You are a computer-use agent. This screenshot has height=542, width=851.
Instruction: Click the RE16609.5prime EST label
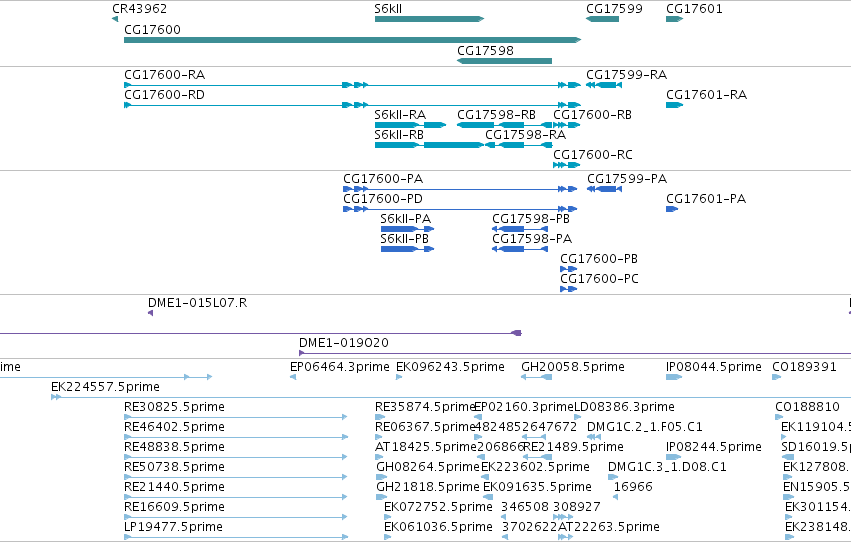(x=174, y=507)
